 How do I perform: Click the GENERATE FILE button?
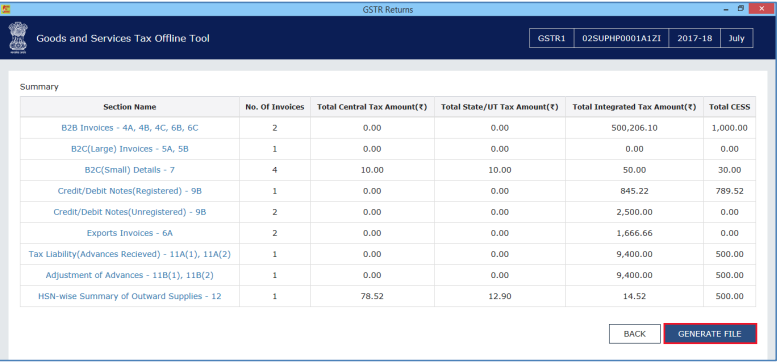[710, 334]
